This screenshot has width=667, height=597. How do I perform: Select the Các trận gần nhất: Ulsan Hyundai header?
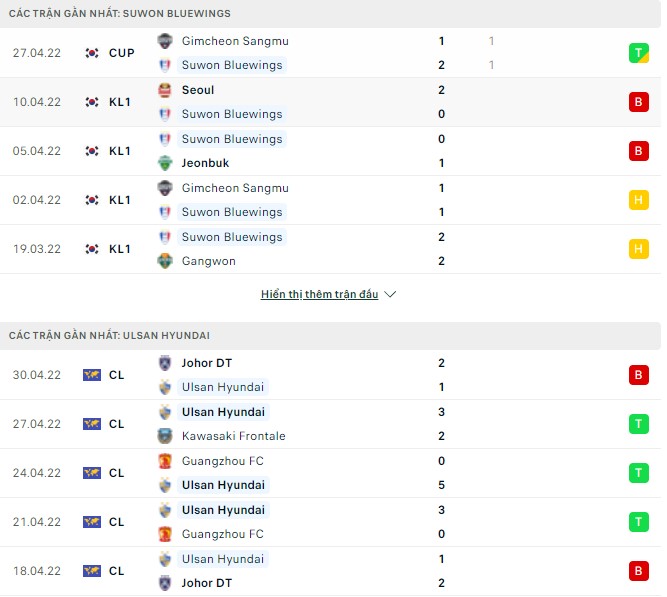point(109,336)
